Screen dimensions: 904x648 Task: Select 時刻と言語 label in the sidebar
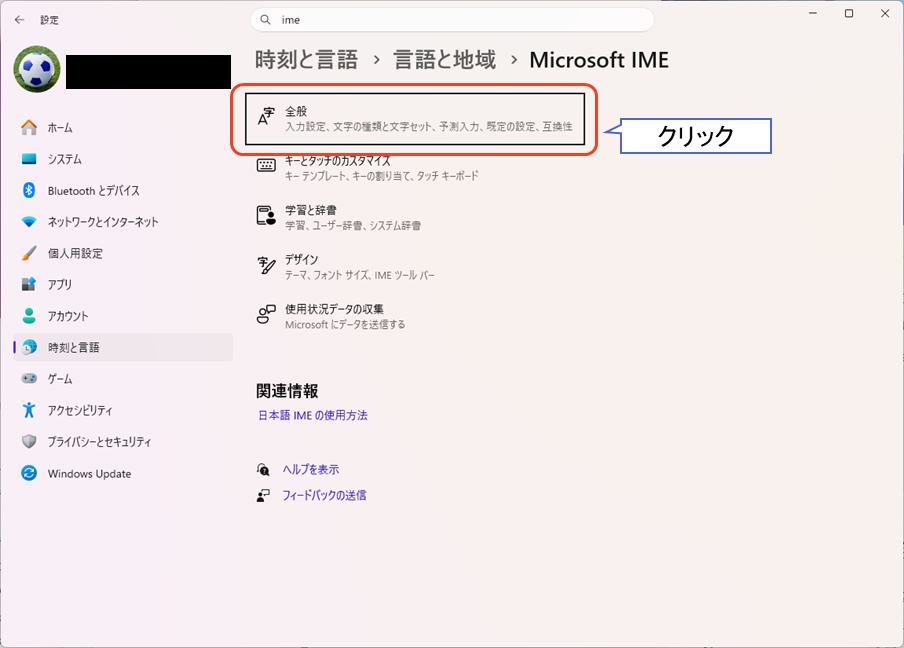point(74,347)
